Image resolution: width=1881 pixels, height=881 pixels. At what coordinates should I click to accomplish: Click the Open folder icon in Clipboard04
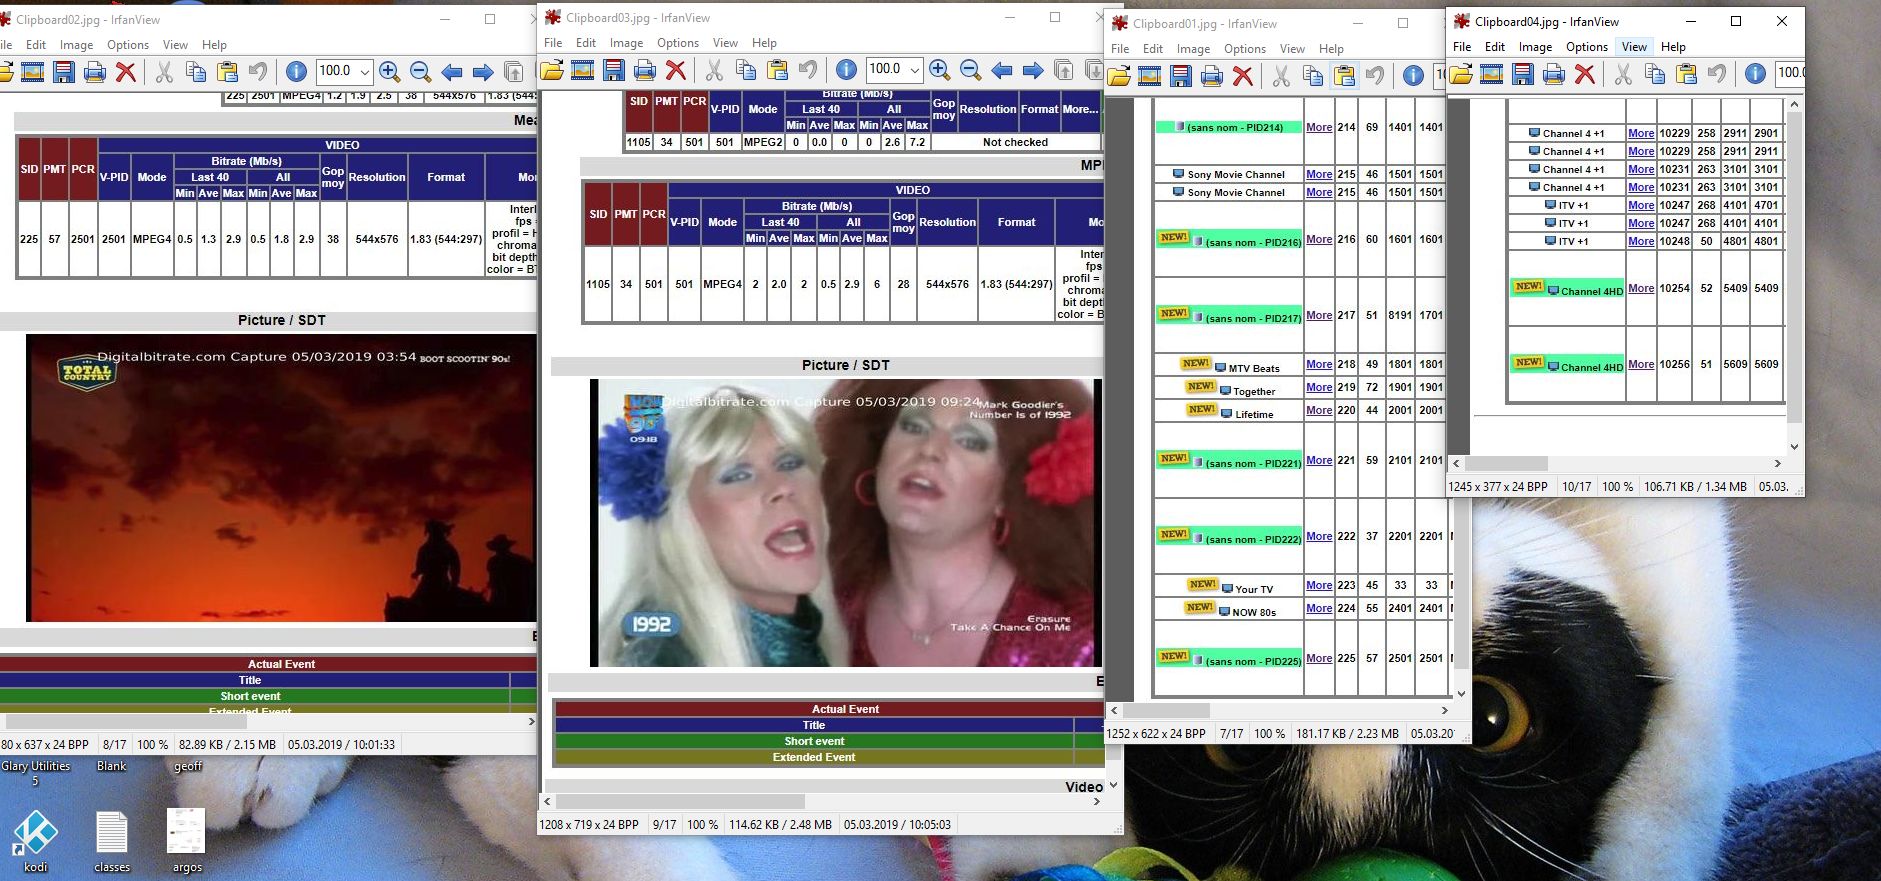pyautogui.click(x=1461, y=74)
